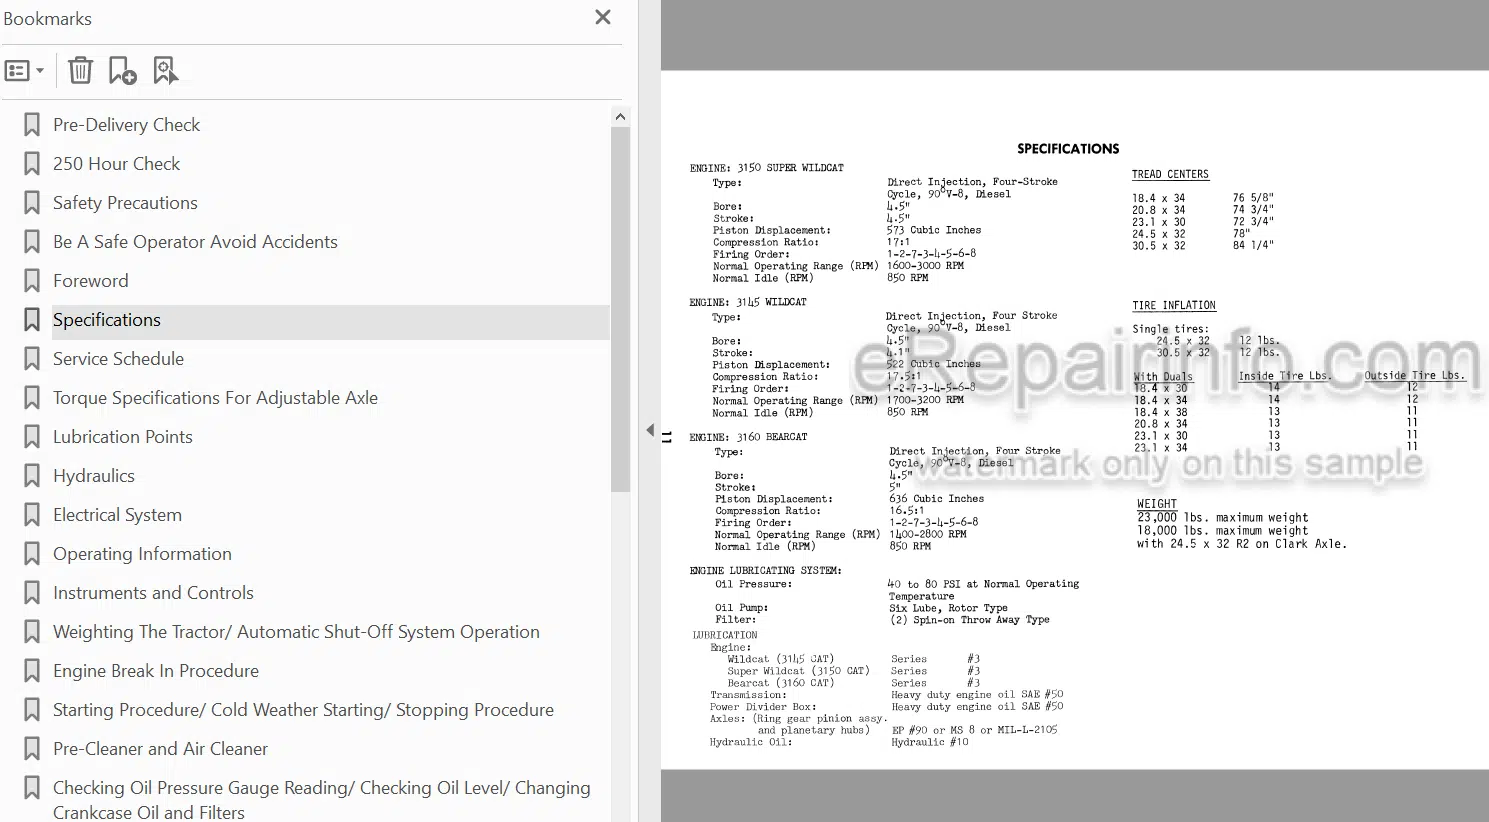Jump to Safety Precautions section
1489x822 pixels.
125,203
